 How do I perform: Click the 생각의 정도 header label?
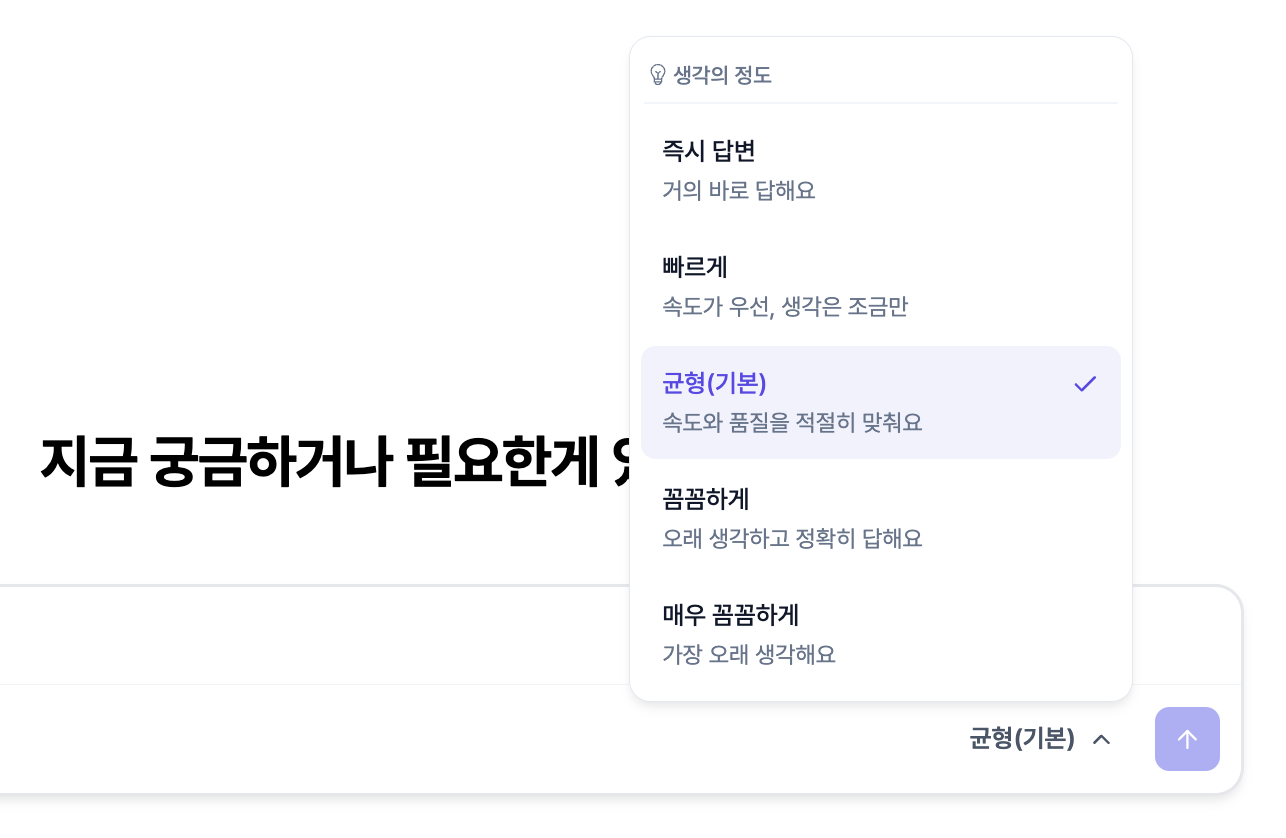point(722,75)
